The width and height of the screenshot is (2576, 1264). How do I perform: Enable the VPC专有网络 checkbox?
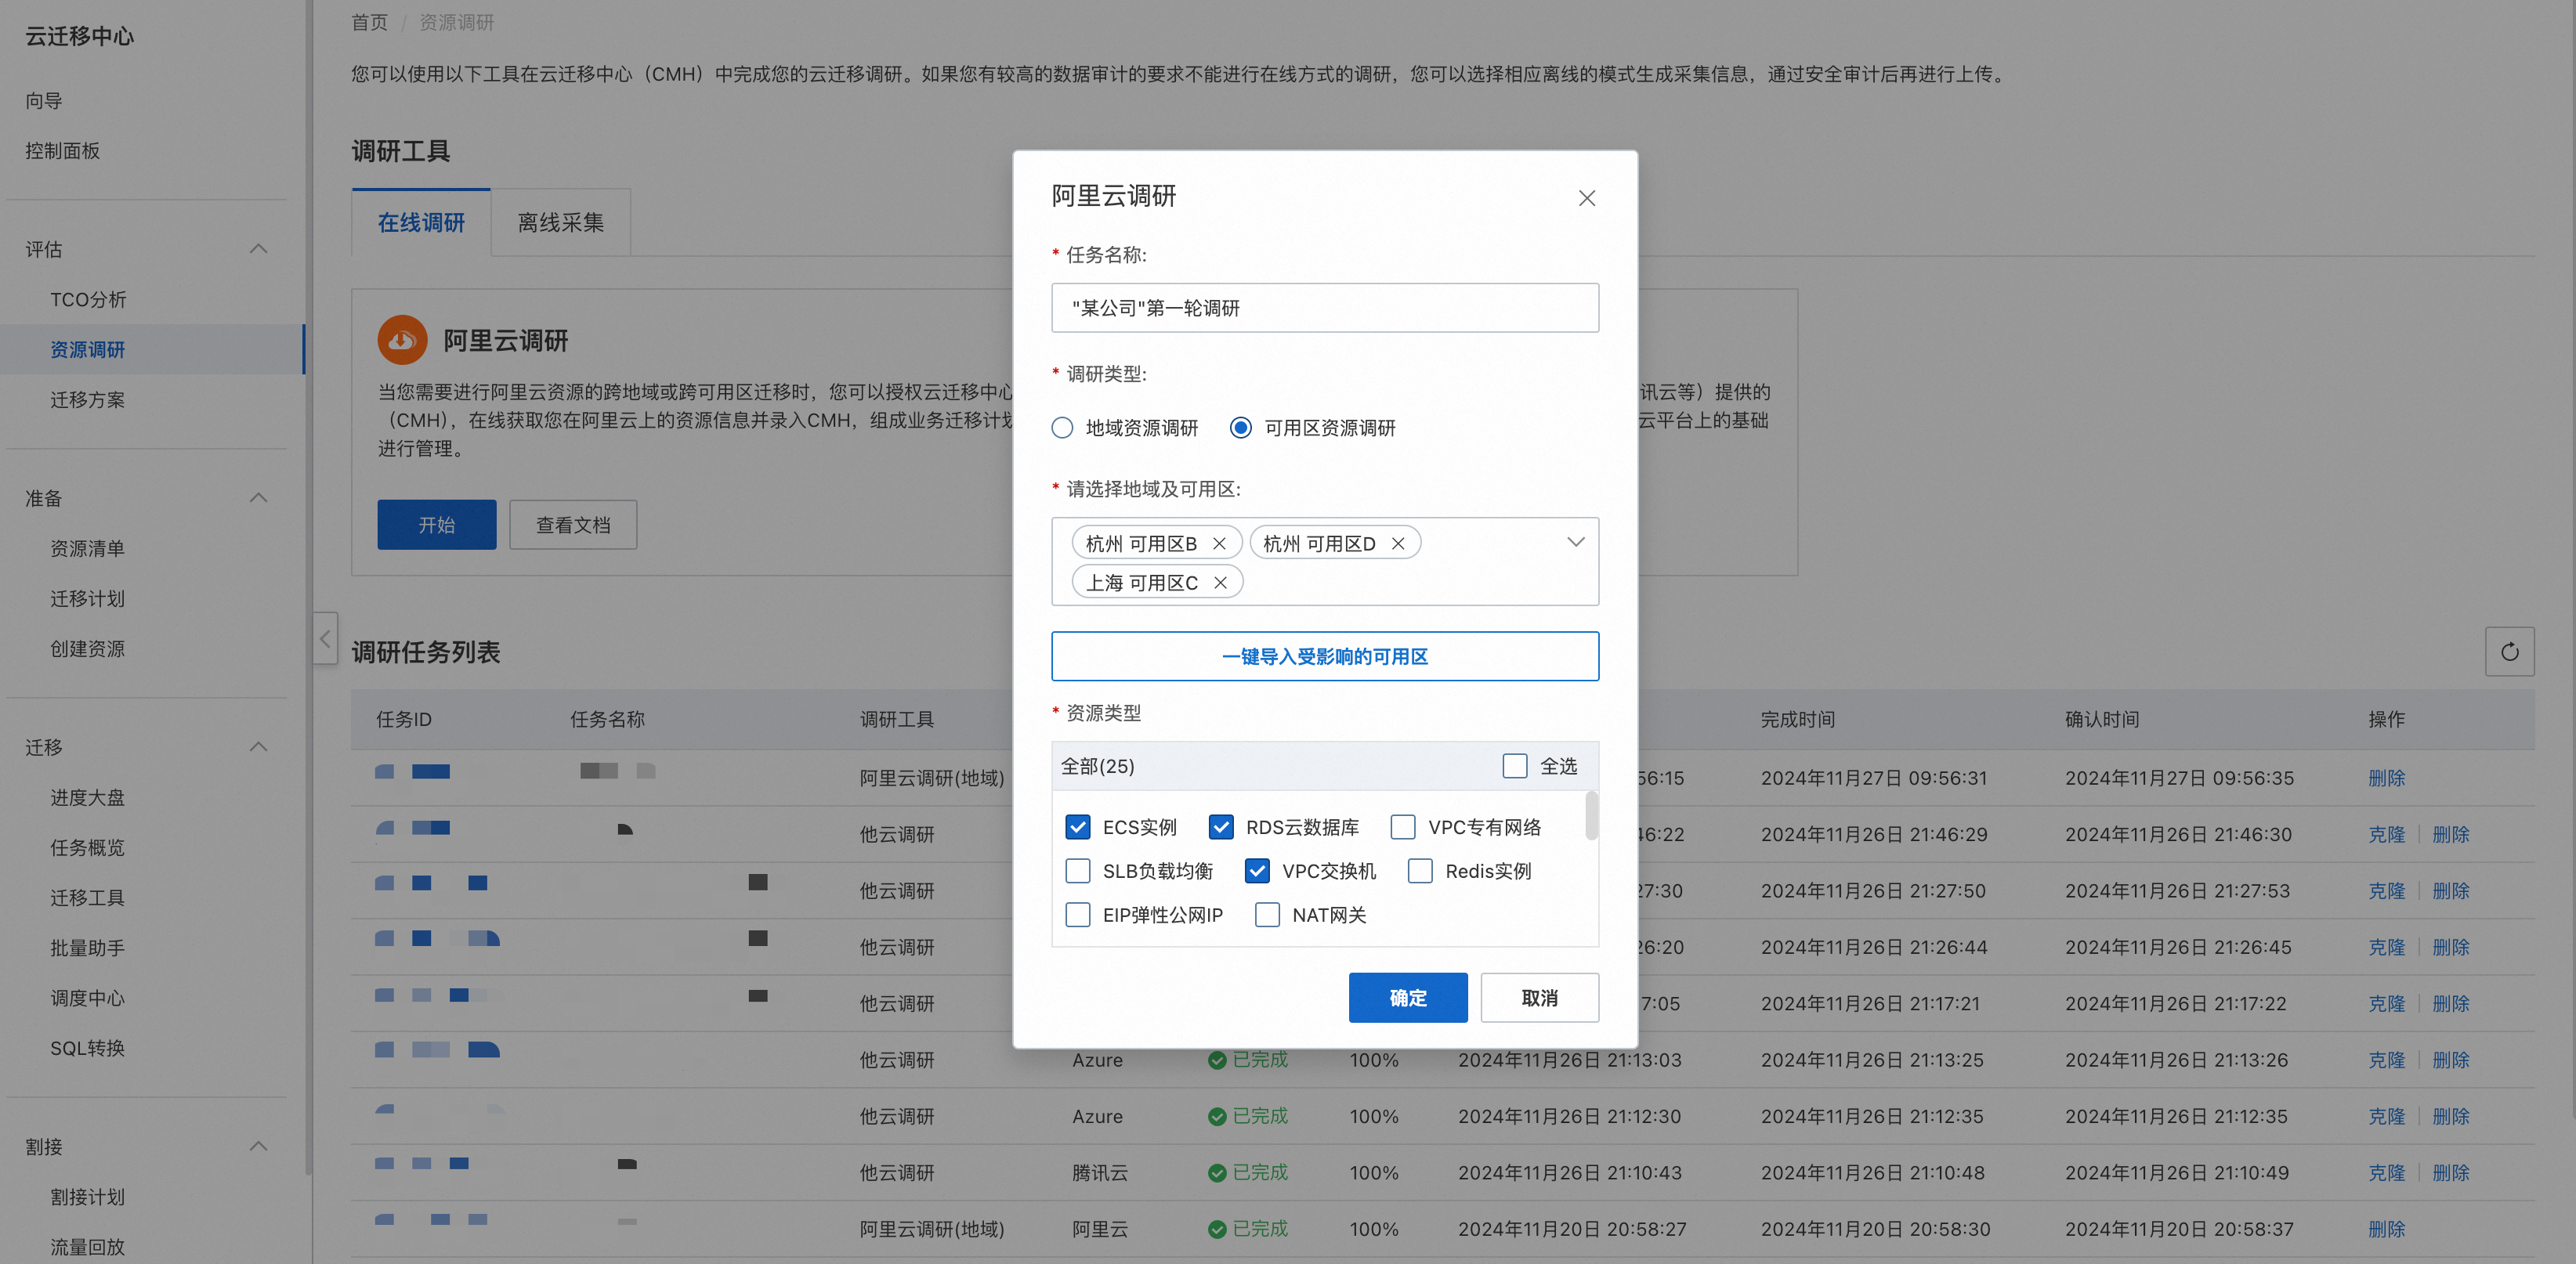click(x=1403, y=827)
